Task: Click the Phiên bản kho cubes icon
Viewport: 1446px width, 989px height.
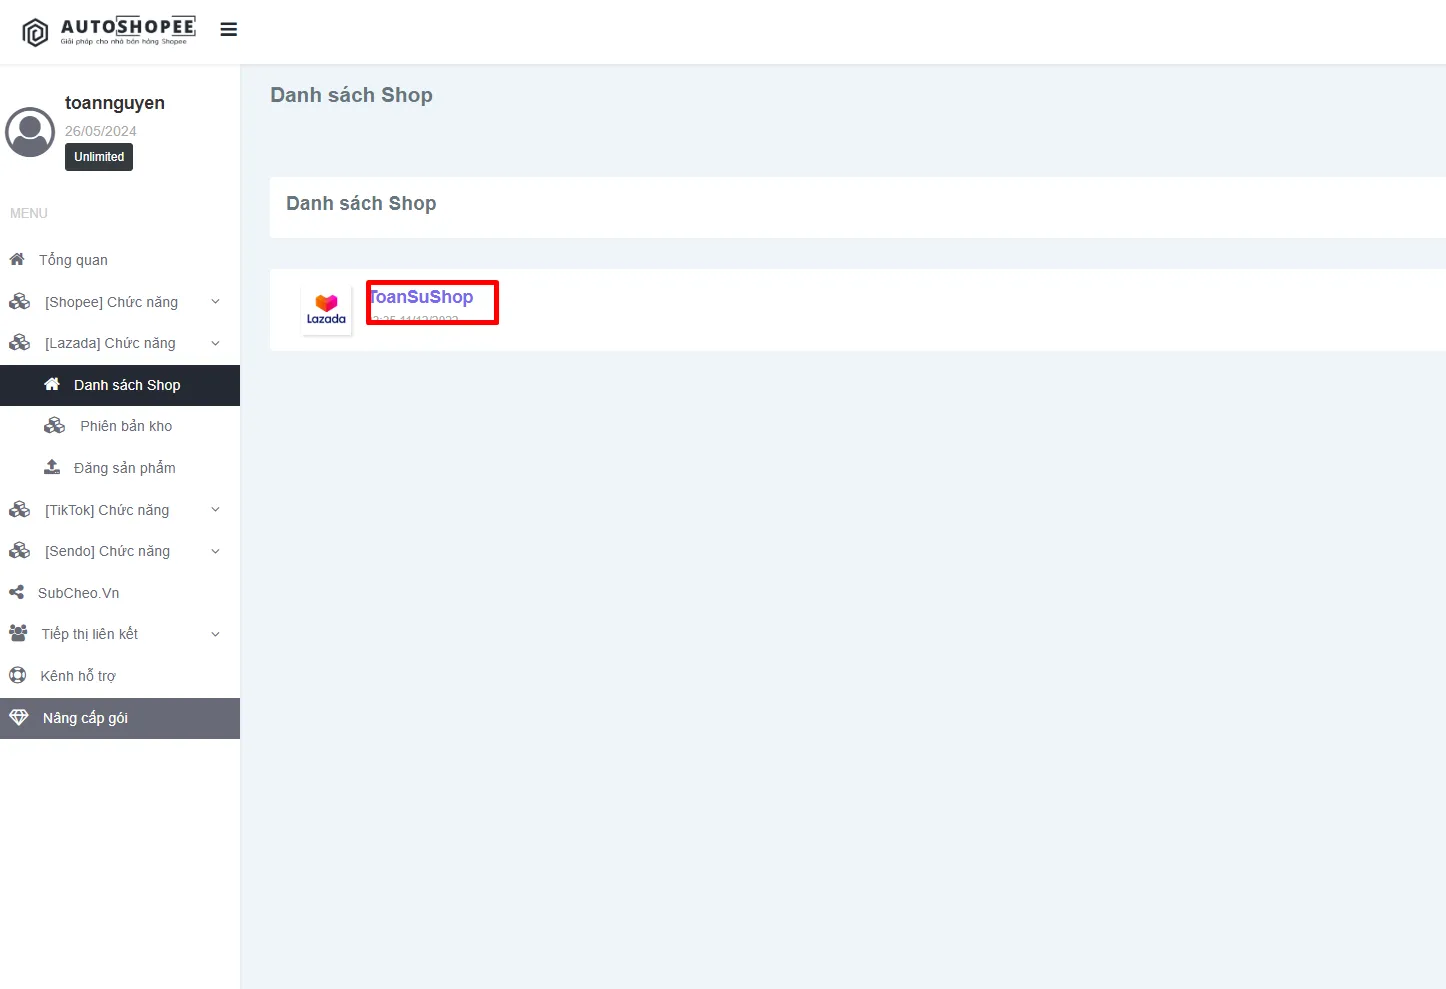Action: [x=54, y=426]
